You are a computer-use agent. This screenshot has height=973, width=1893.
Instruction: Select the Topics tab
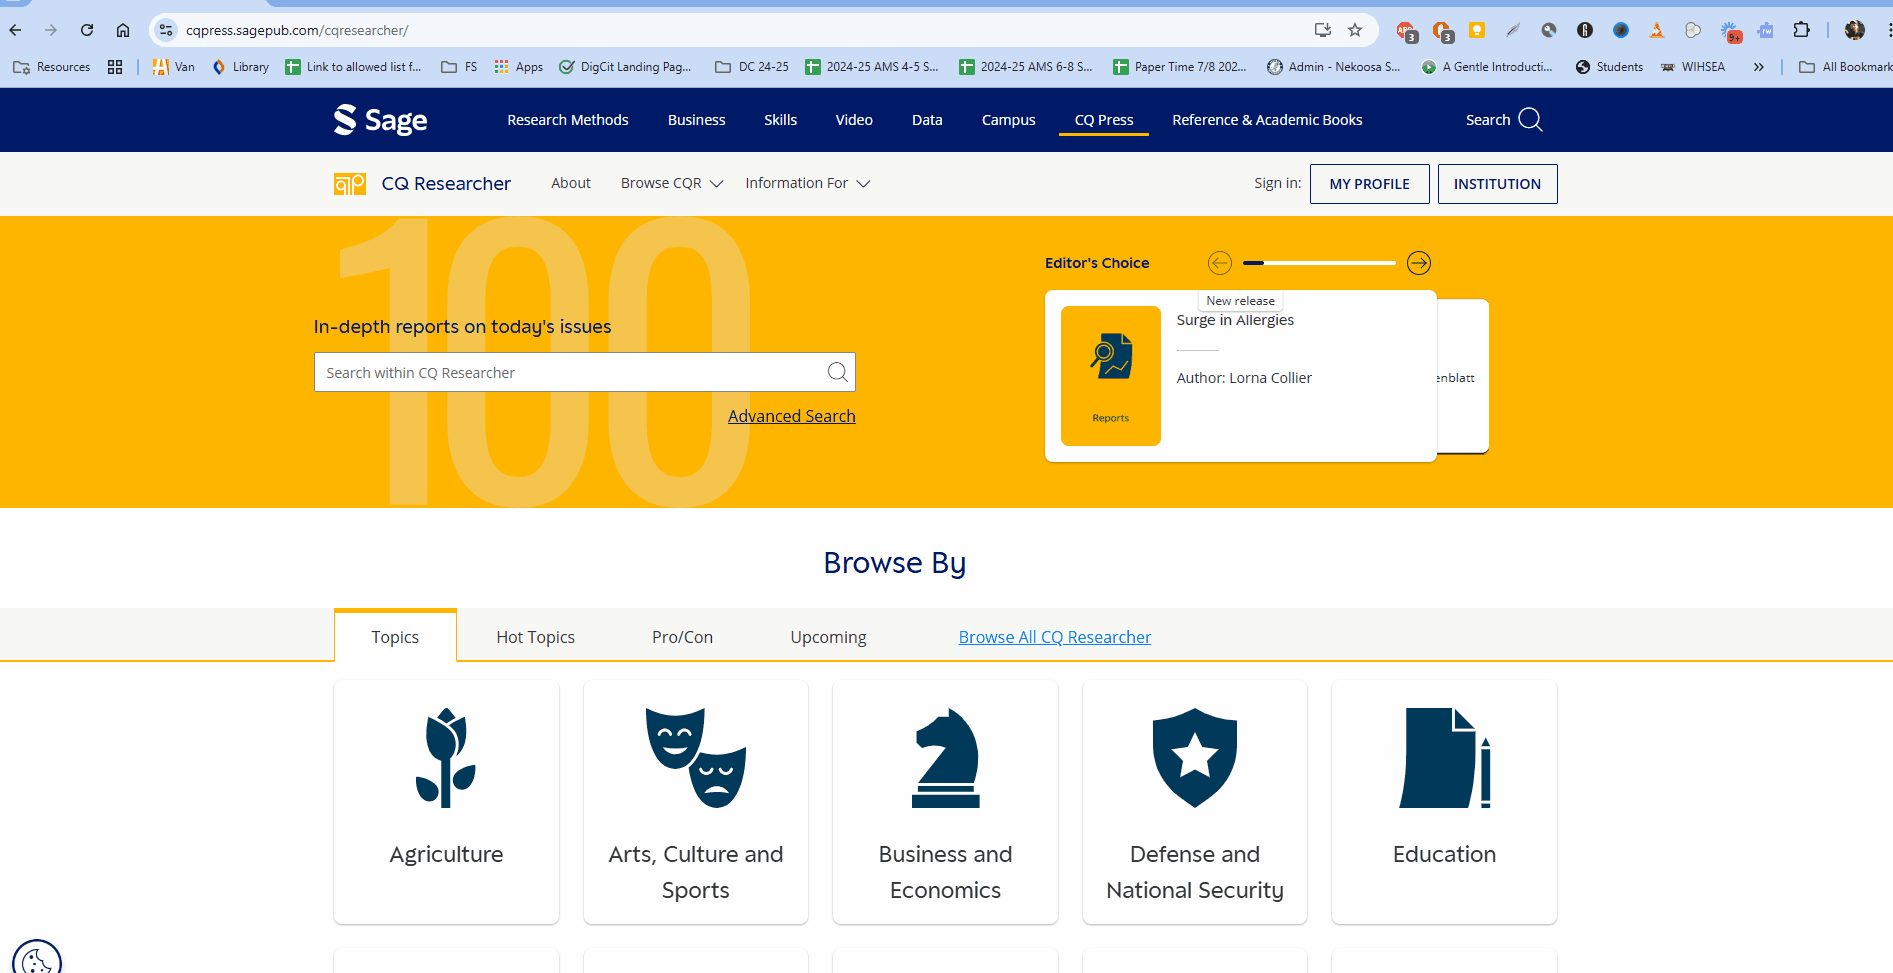395,637
